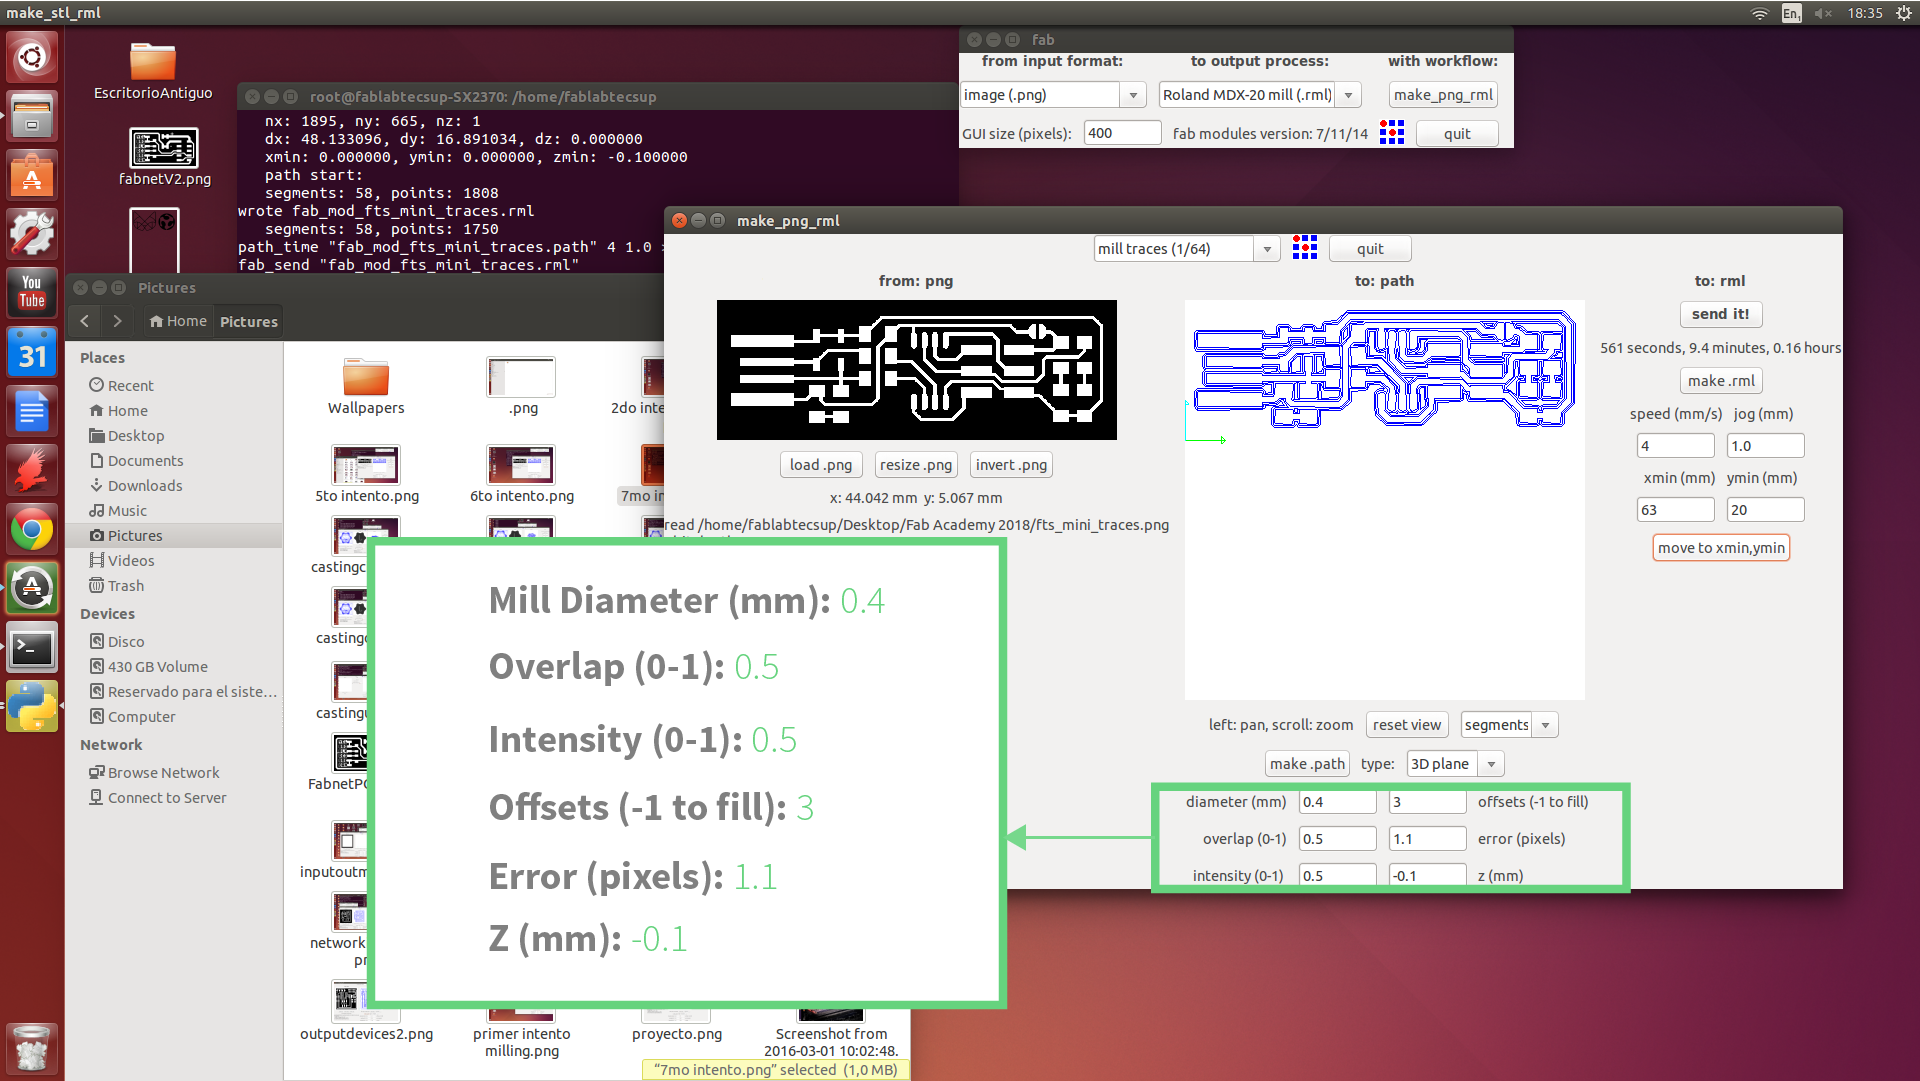Screen dimensions: 1920x1081
Task: Open the Trash from the launcher
Action: pyautogui.click(x=32, y=1049)
